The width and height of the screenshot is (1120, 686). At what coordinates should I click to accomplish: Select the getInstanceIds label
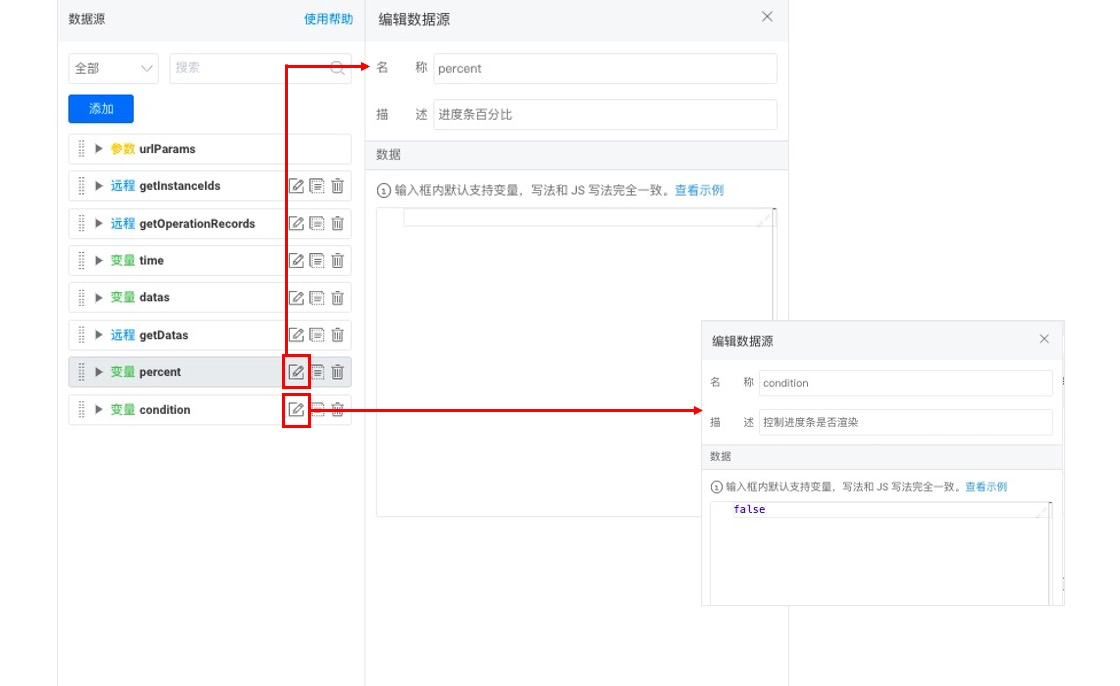[x=180, y=186]
